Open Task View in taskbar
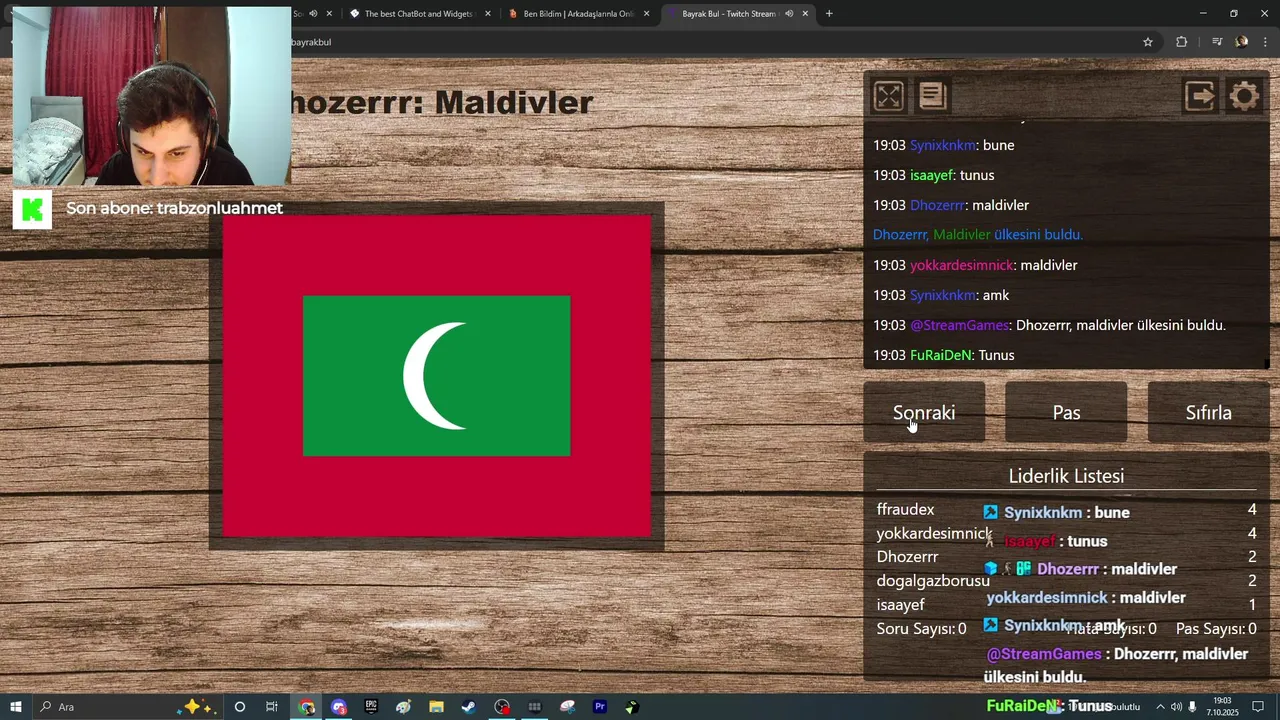The image size is (1280, 720). [x=272, y=707]
